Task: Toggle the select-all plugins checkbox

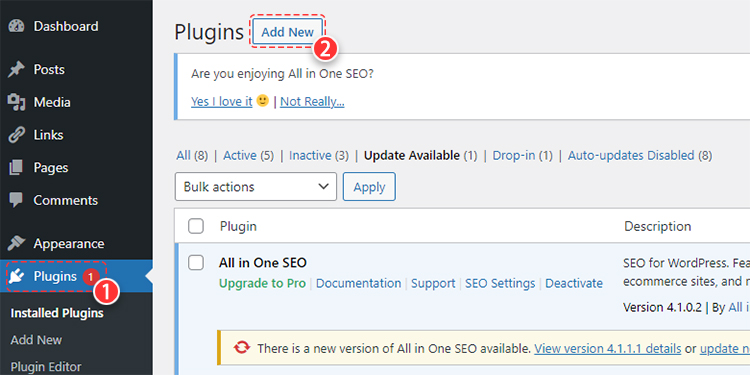Action: pos(196,226)
